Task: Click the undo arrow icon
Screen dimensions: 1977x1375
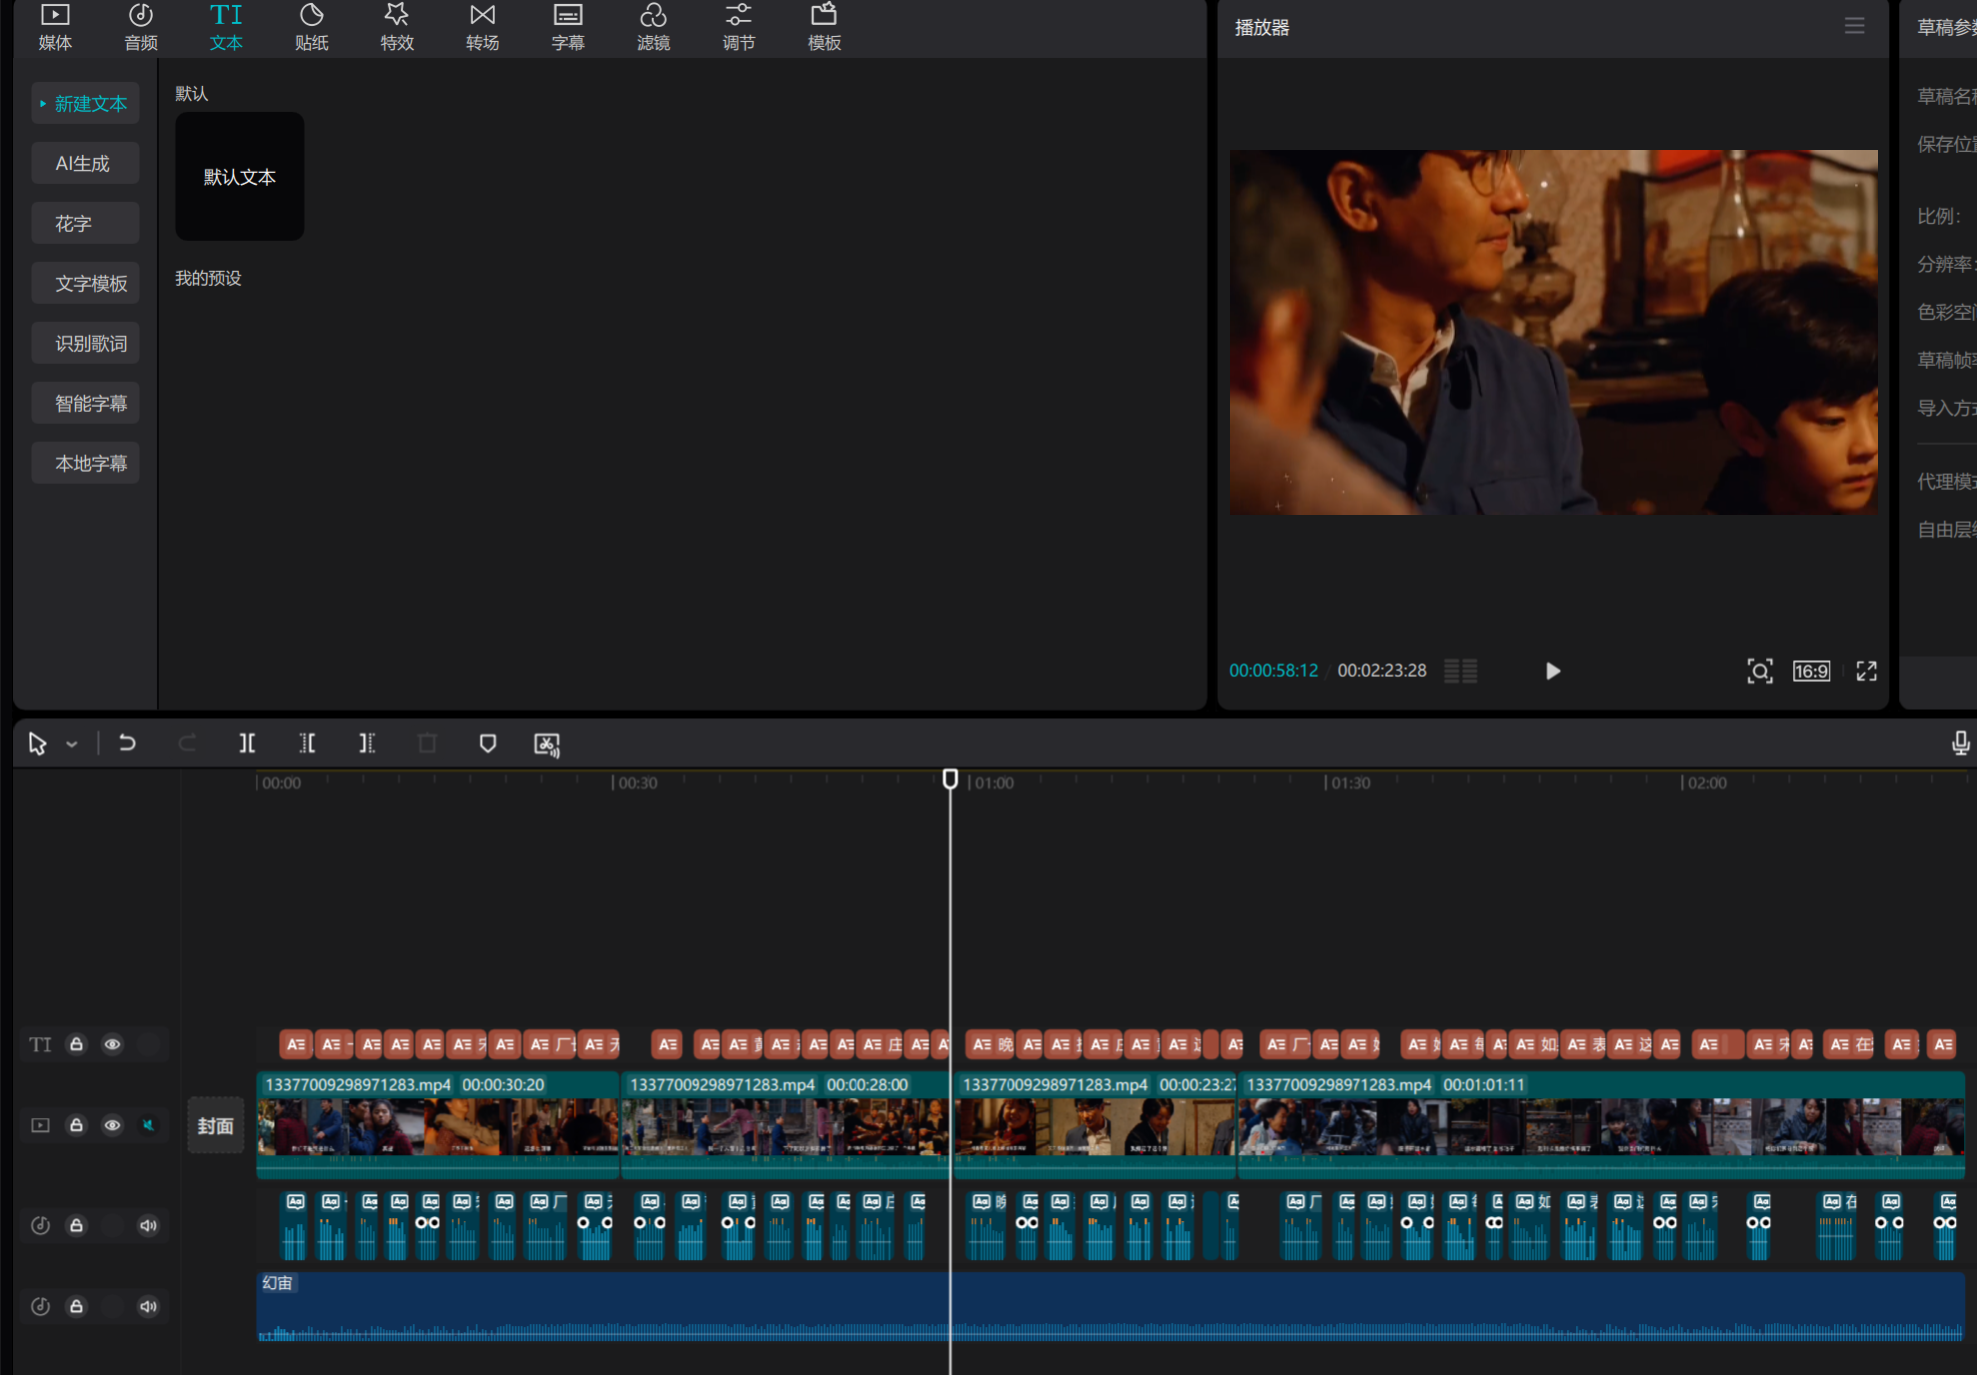Action: 127,743
